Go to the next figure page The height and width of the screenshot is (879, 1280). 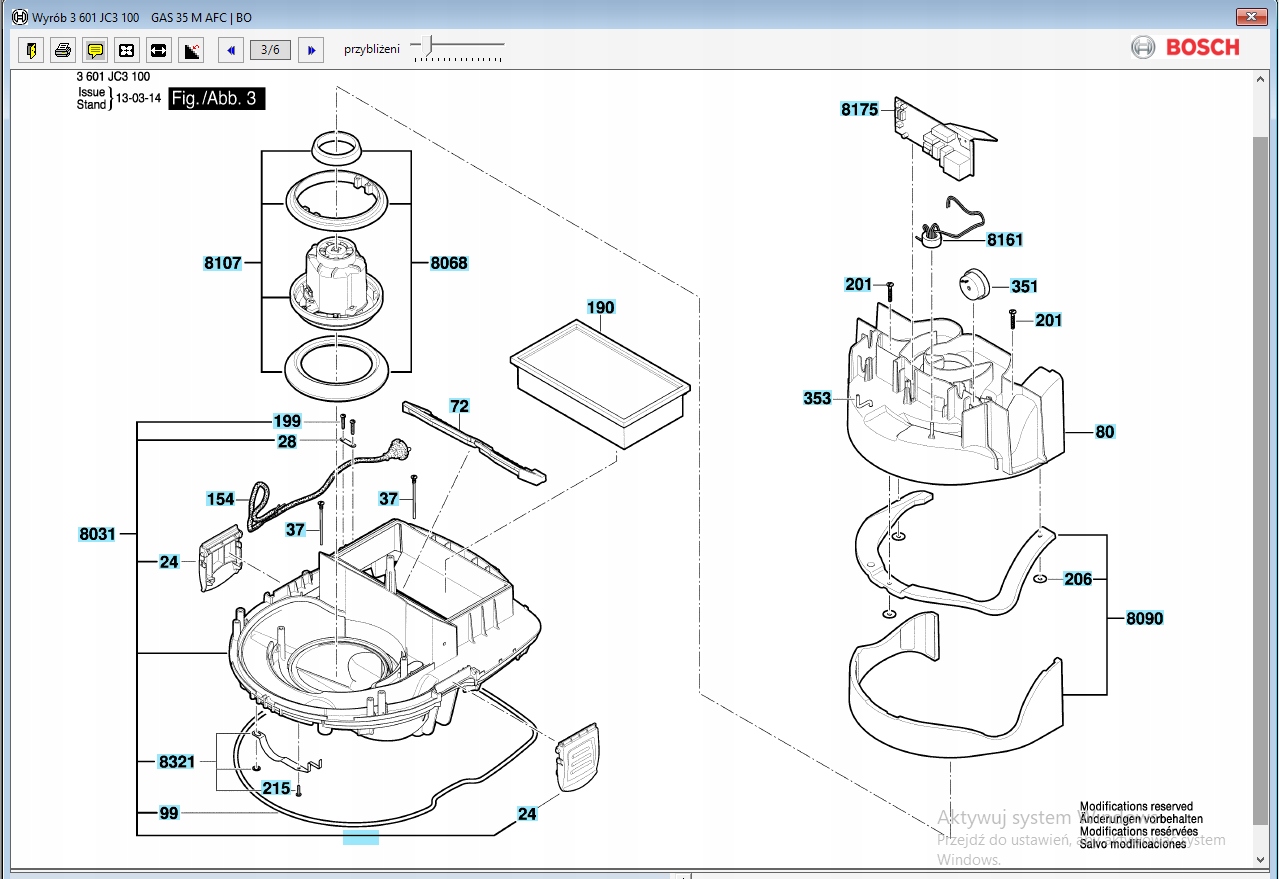tap(311, 50)
